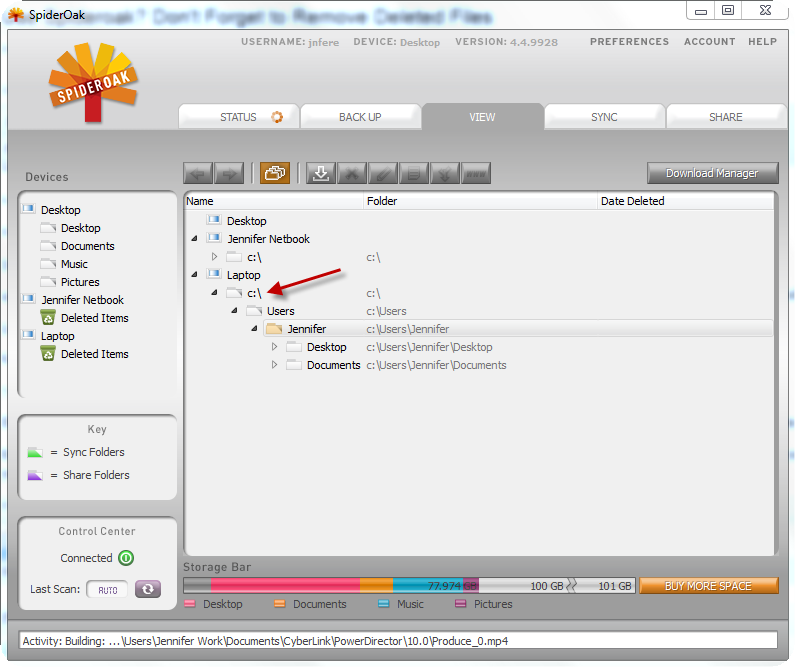Click the download file toolbar icon
795x667 pixels.
pos(321,173)
